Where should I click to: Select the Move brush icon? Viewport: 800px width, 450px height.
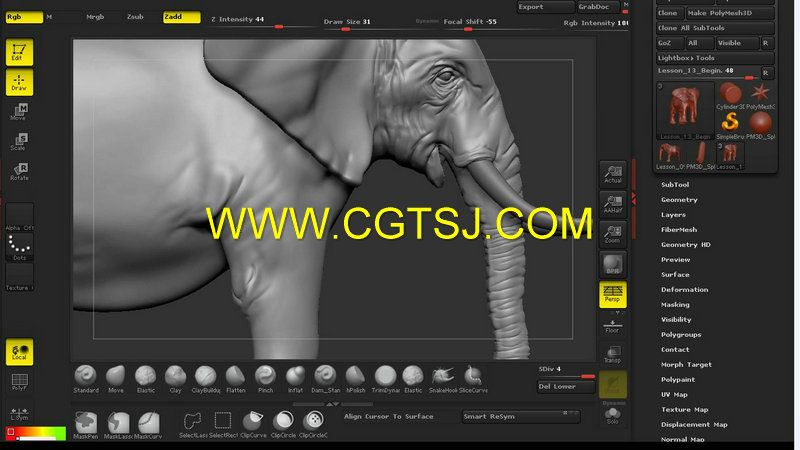pyautogui.click(x=116, y=380)
